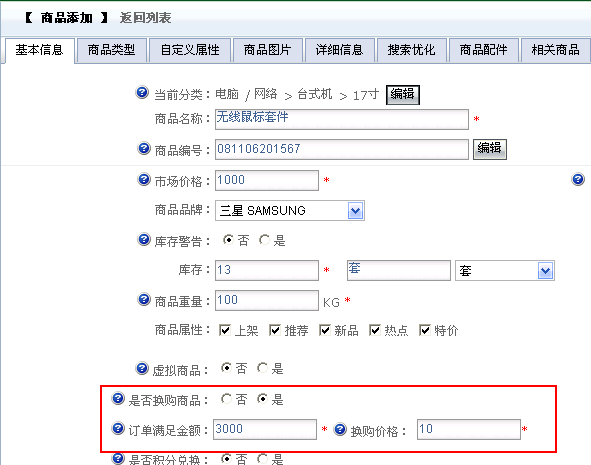Click 编辑 button next to 商品编号
Image resolution: width=591 pixels, height=465 pixels.
pos(490,149)
